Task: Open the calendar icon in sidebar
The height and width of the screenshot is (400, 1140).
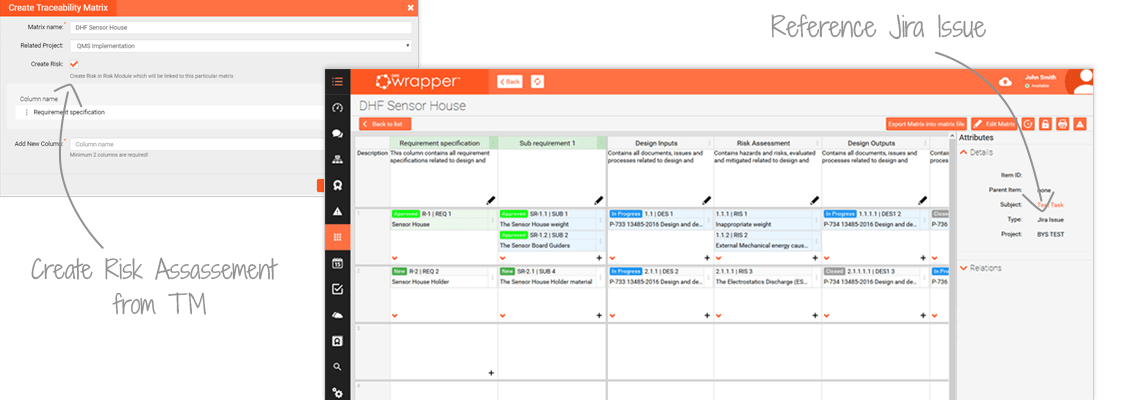Action: point(337,263)
